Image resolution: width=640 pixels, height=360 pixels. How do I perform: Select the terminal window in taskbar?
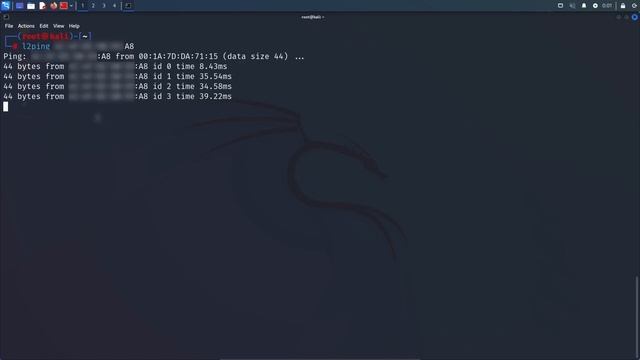click(128, 6)
